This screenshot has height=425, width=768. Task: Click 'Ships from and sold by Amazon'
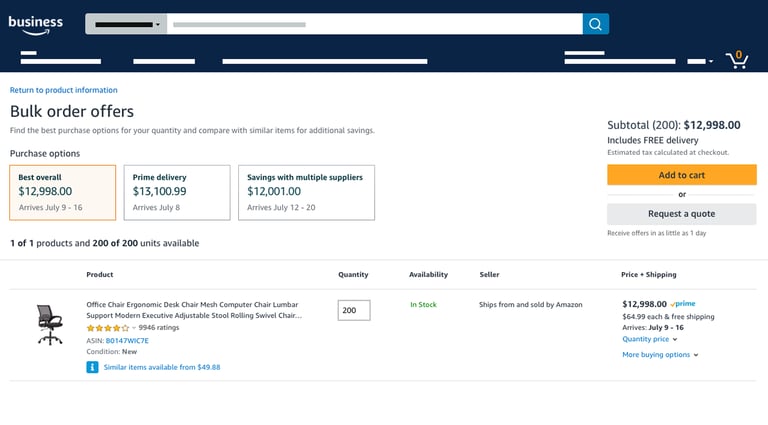(531, 305)
